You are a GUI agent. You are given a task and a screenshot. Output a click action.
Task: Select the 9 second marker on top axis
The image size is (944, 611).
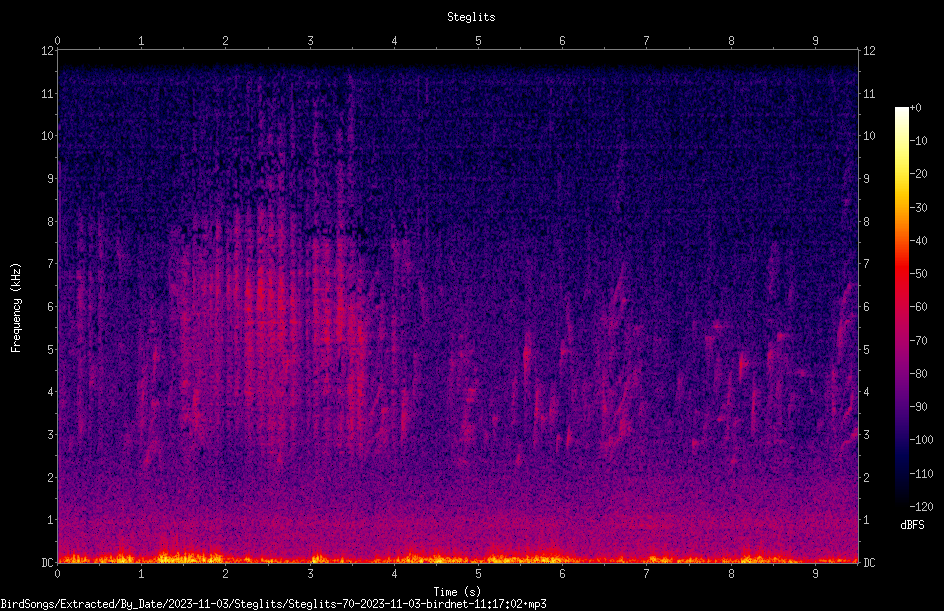(x=815, y=41)
